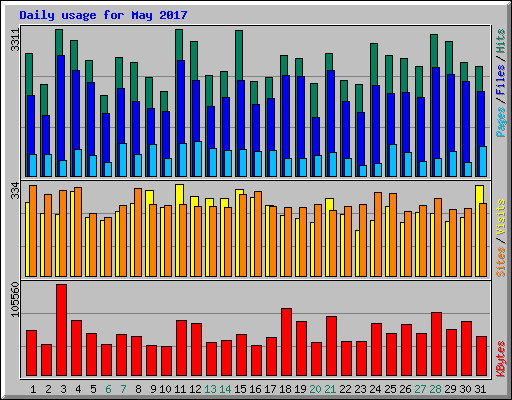Click the 105560 KBytes axis label
Viewport: 512px width, 400px height.
[15, 299]
